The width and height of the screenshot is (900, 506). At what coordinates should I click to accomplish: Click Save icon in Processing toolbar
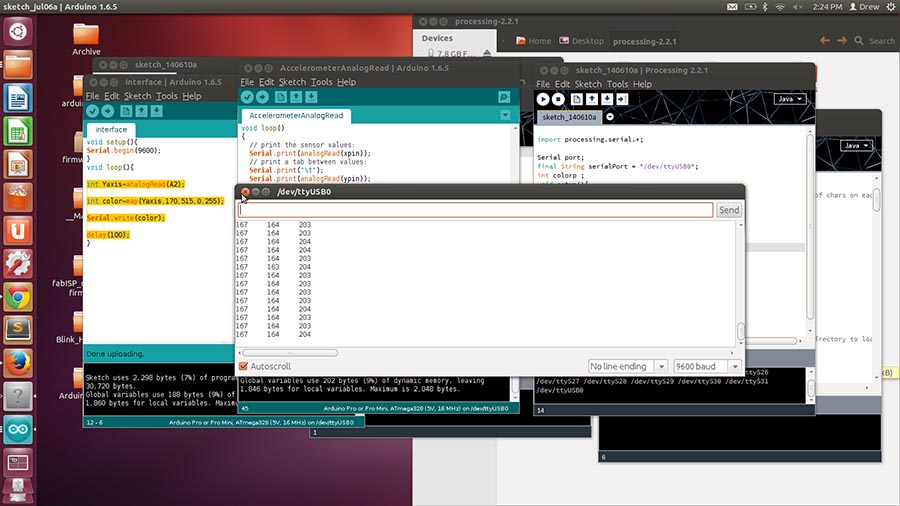[607, 99]
